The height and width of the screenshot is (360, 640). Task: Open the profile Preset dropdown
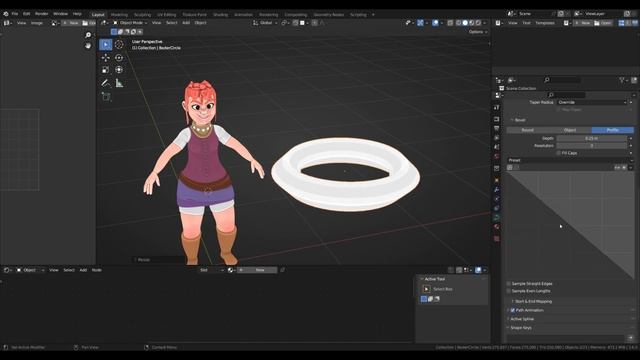tap(570, 160)
